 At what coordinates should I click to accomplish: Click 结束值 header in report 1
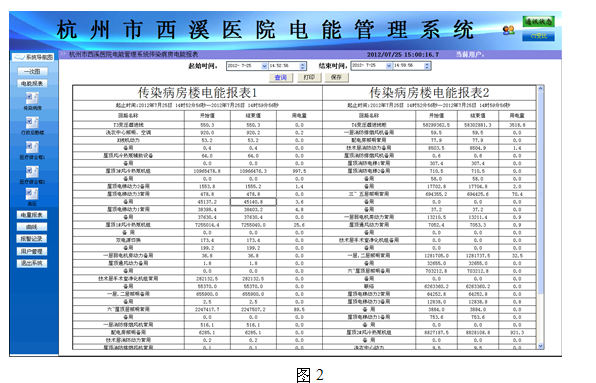[253, 116]
